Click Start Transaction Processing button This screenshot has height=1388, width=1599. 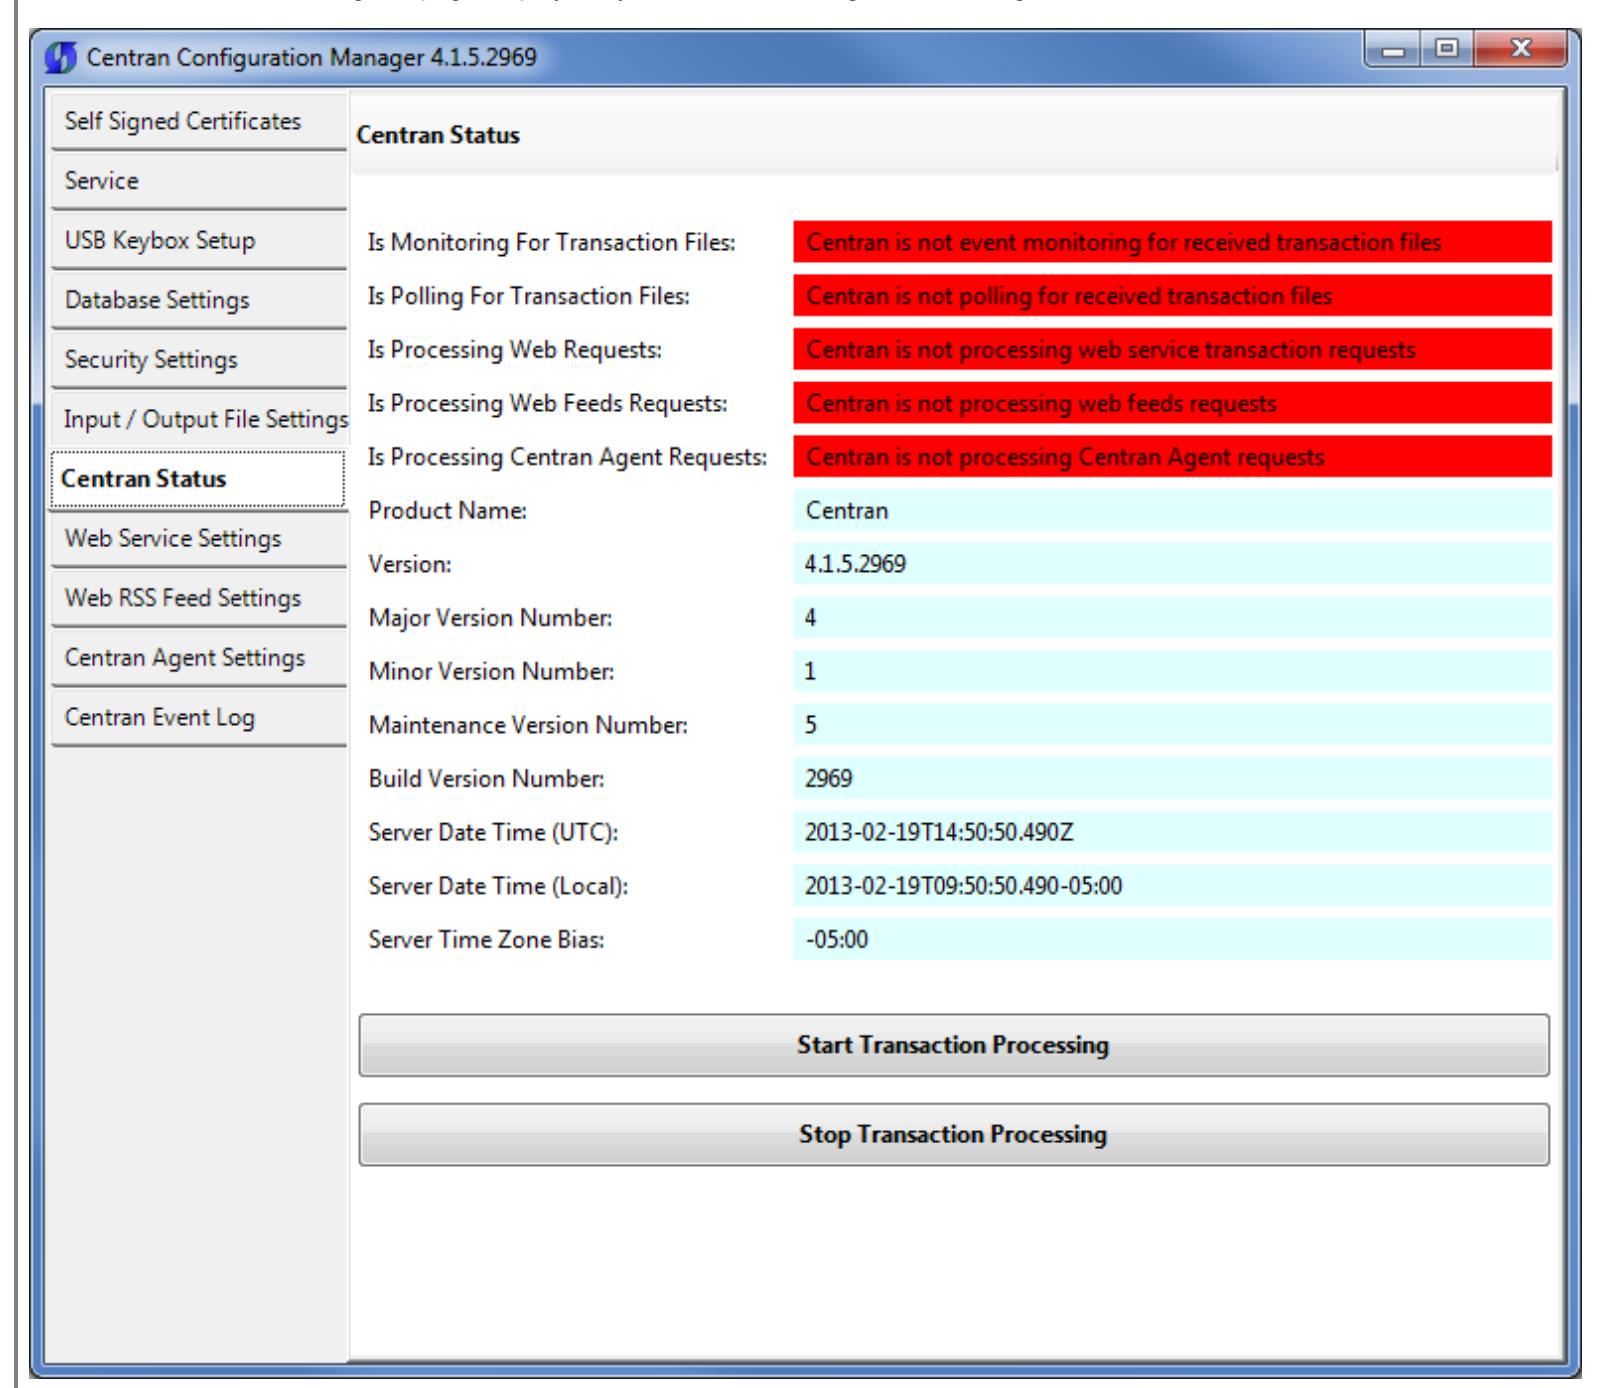click(954, 1045)
